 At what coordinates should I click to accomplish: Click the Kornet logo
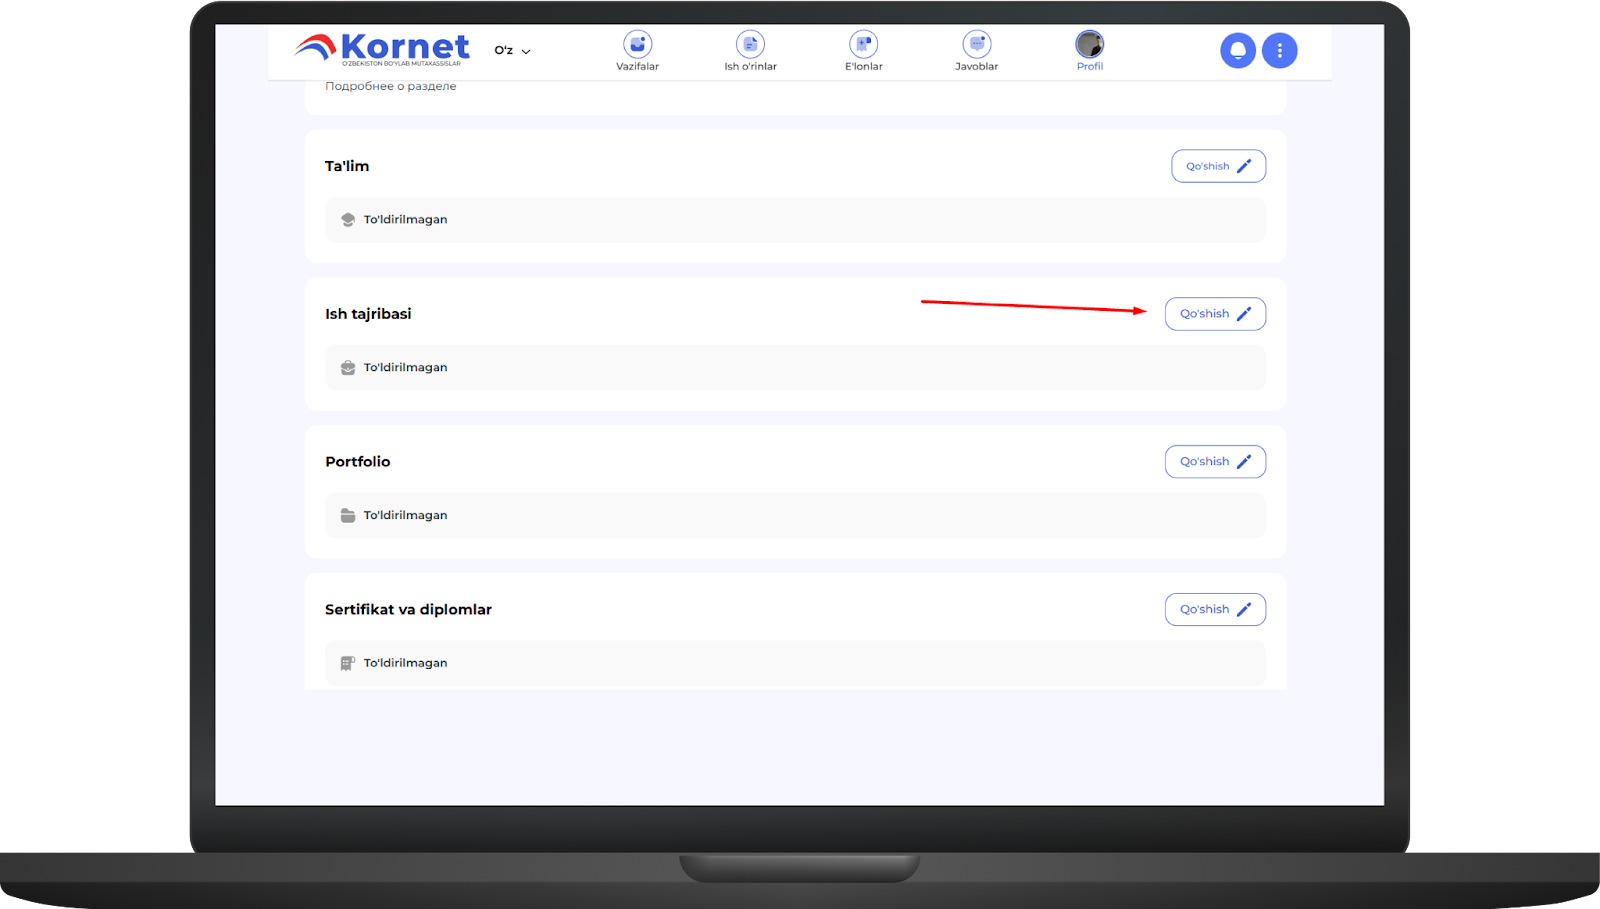pyautogui.click(x=383, y=48)
